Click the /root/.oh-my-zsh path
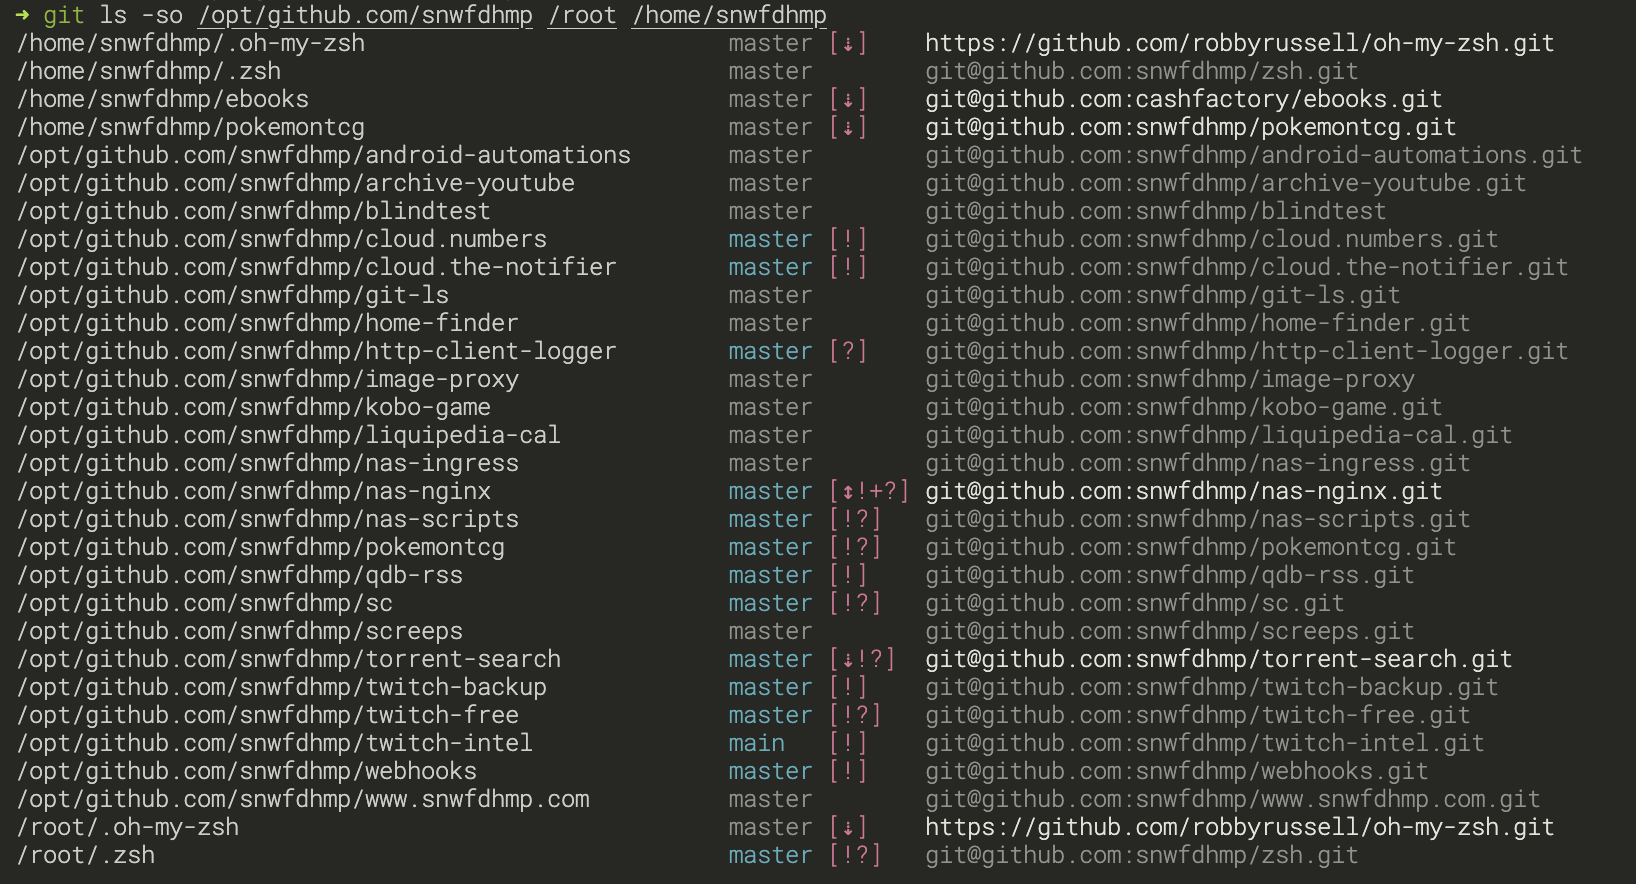The height and width of the screenshot is (884, 1636). [x=128, y=828]
